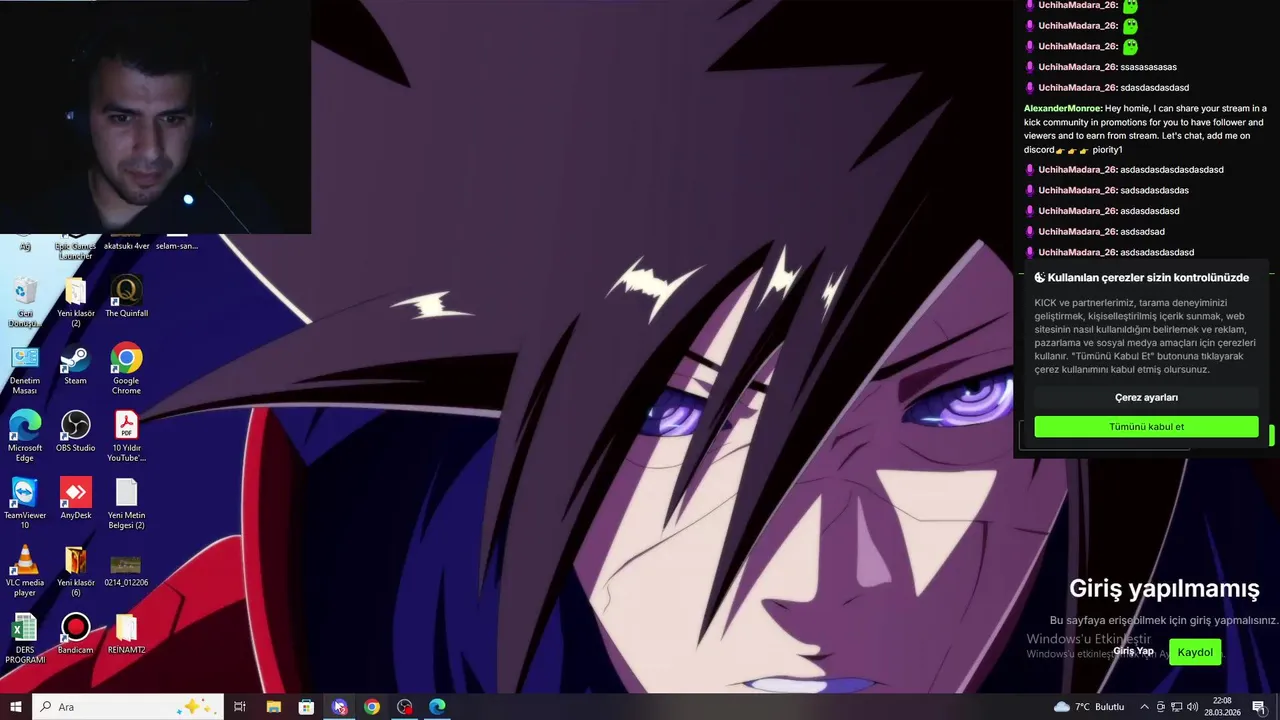
Task: Open the Recycle Bin (Geri Dönüşüm) desktop icon
Action: pyautogui.click(x=25, y=303)
